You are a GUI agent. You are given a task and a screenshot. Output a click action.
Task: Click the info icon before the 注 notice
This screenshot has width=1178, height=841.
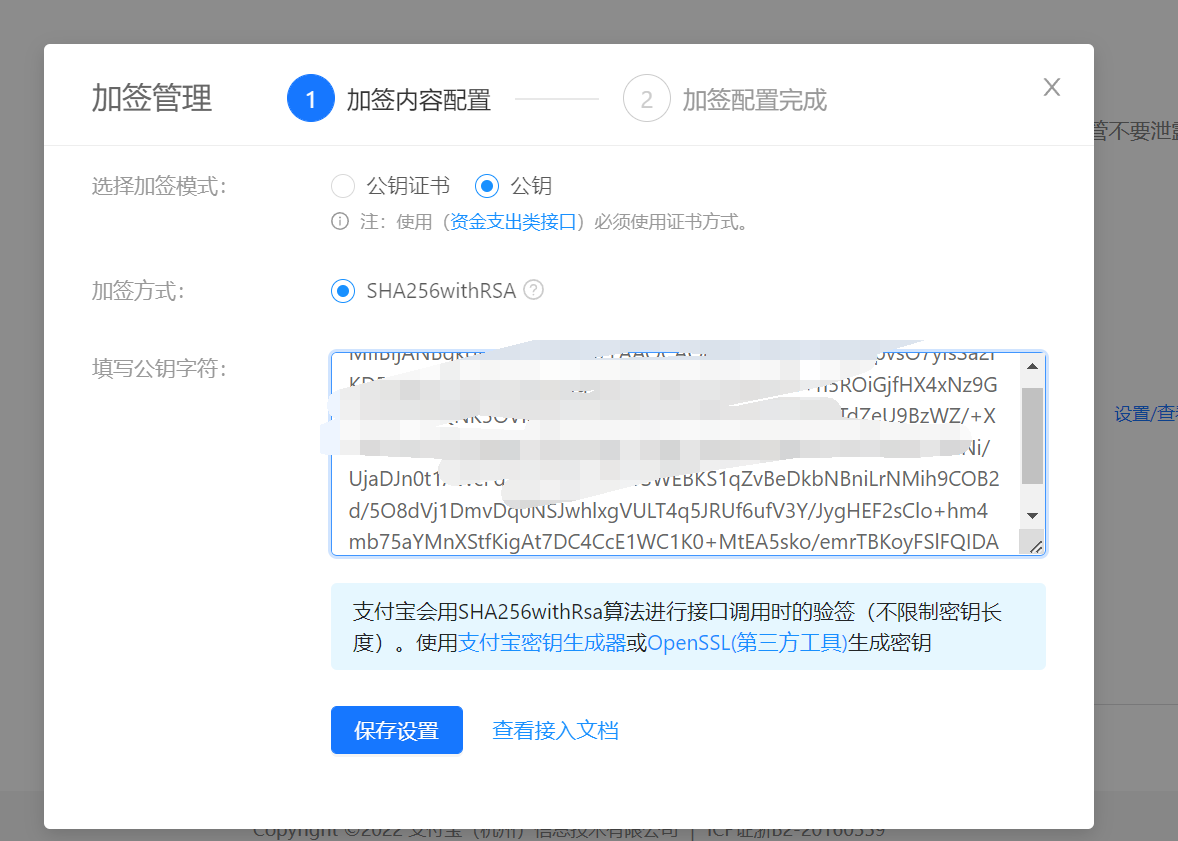(x=341, y=222)
